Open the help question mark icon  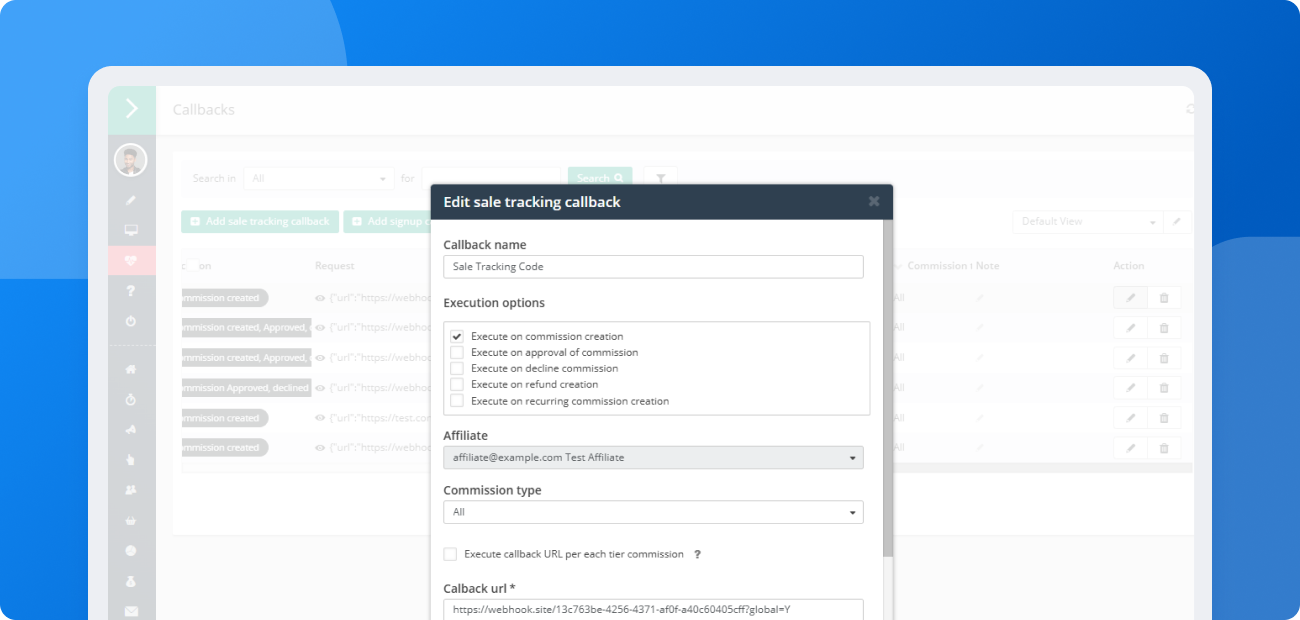131,291
